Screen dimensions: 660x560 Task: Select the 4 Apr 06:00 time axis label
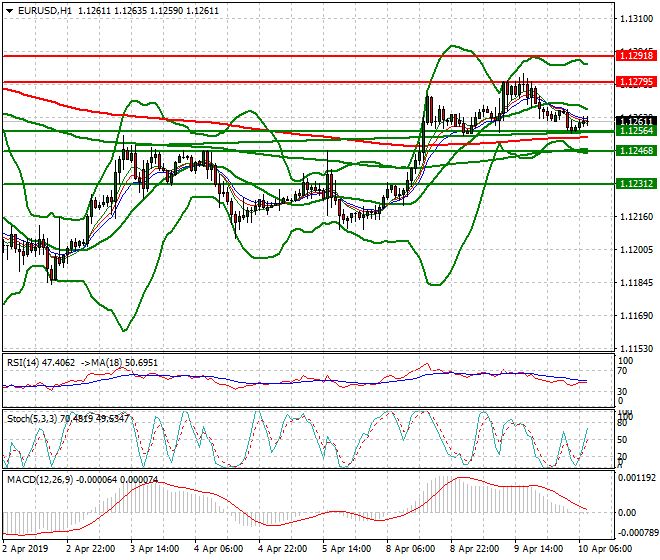point(218,549)
